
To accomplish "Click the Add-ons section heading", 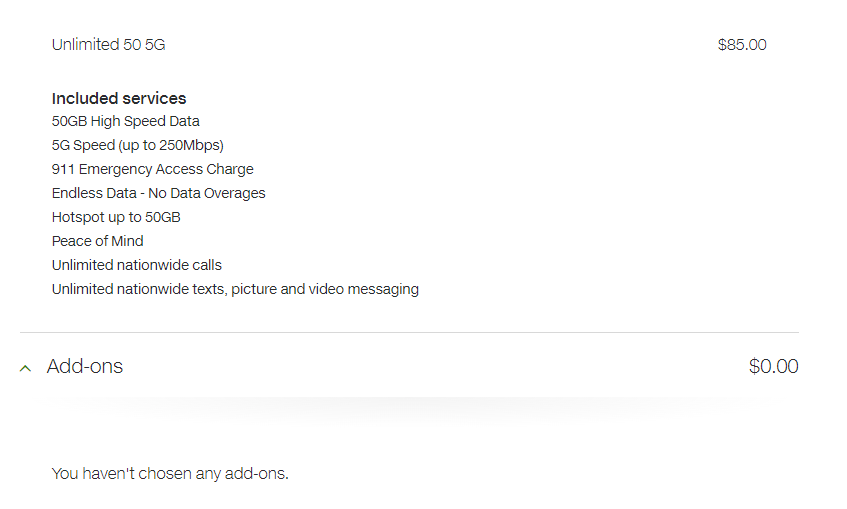I will tap(85, 367).
